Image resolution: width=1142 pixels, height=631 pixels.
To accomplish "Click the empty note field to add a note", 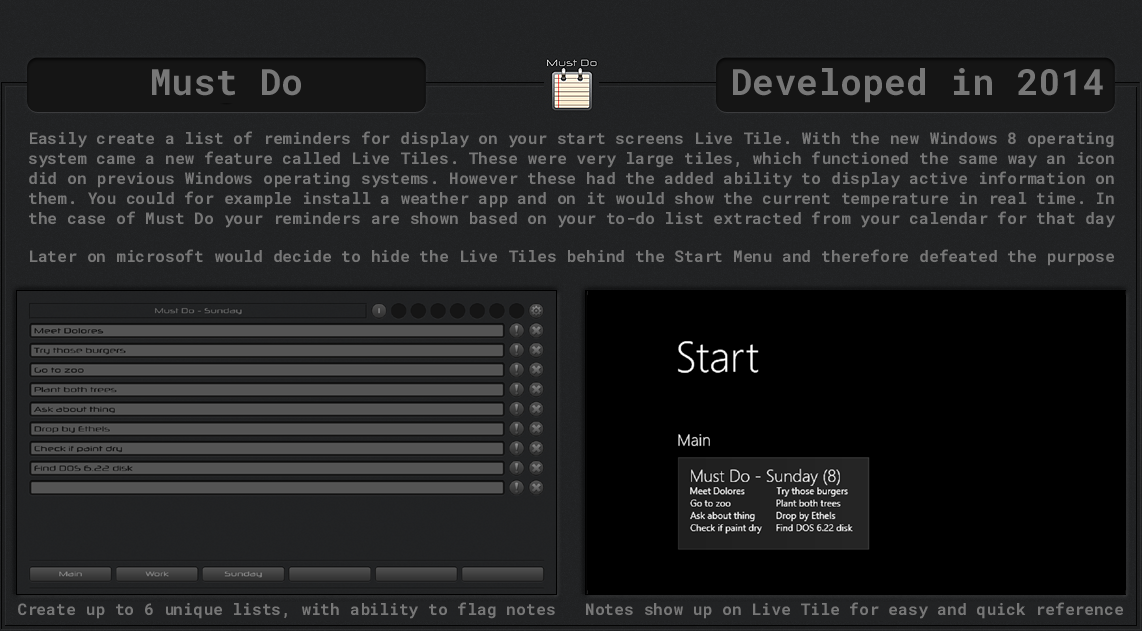I will pos(267,488).
